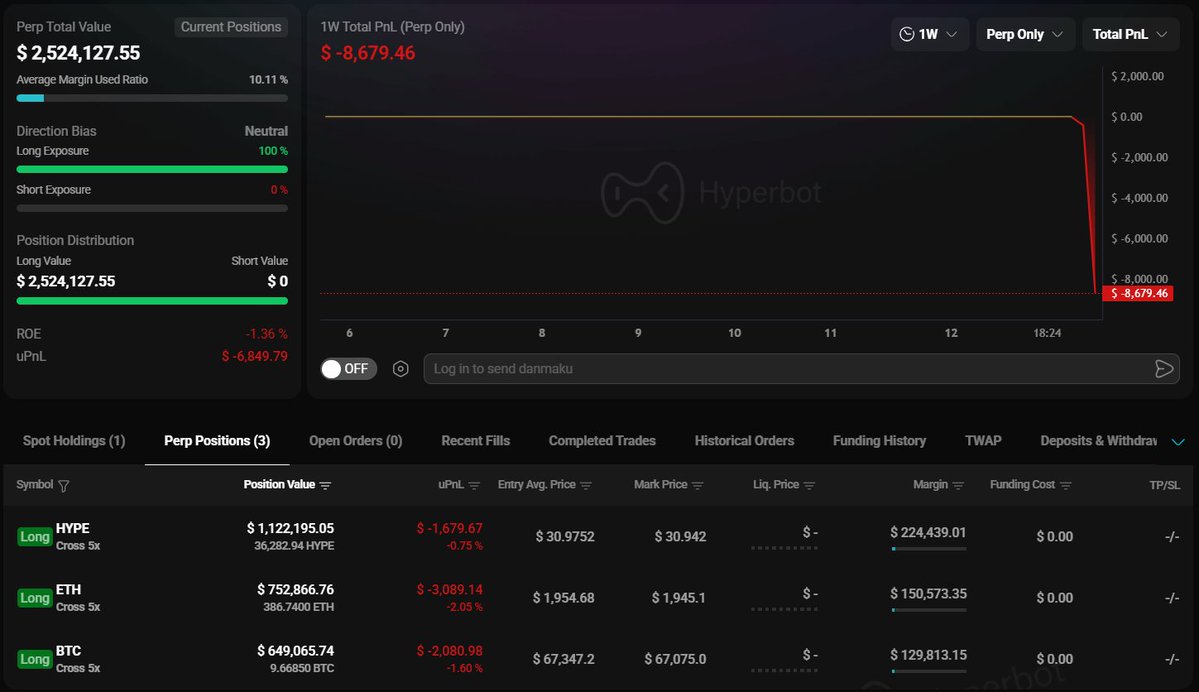This screenshot has height=692, width=1199.
Task: Click the HYPE symbol in positions table
Action: click(x=73, y=528)
